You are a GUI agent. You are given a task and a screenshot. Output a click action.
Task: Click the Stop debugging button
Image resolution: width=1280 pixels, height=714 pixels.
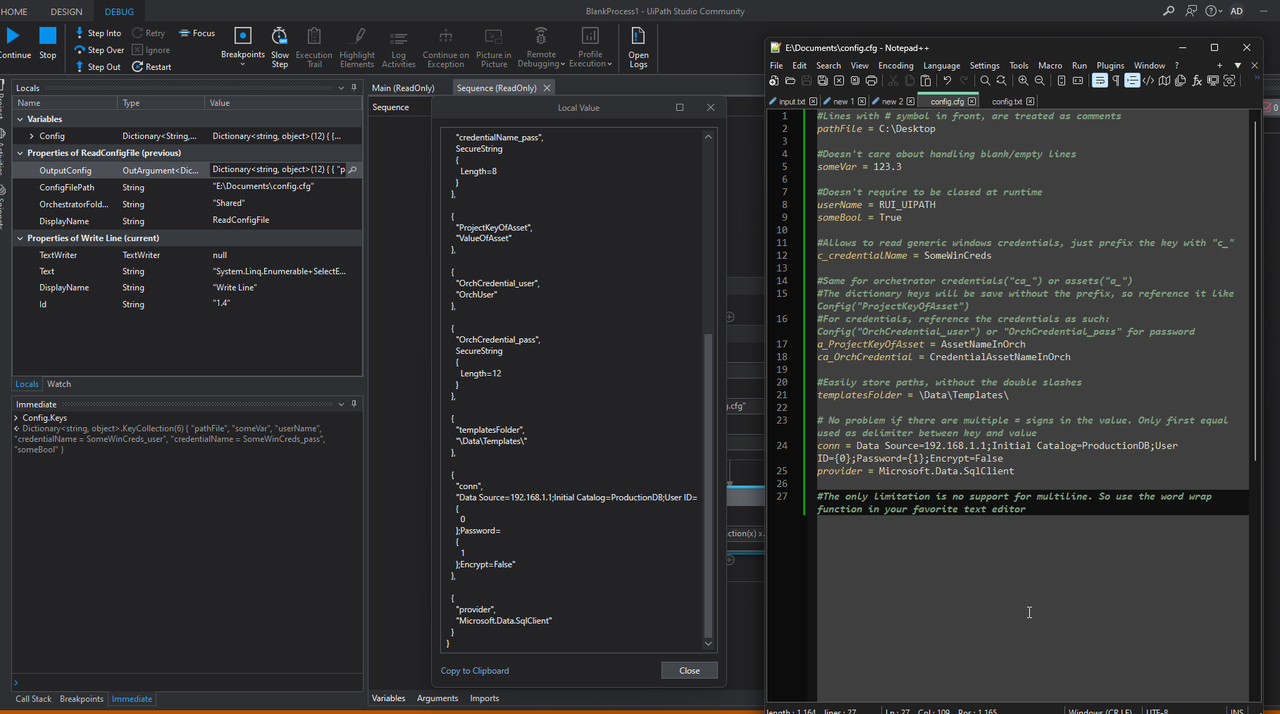coord(47,43)
